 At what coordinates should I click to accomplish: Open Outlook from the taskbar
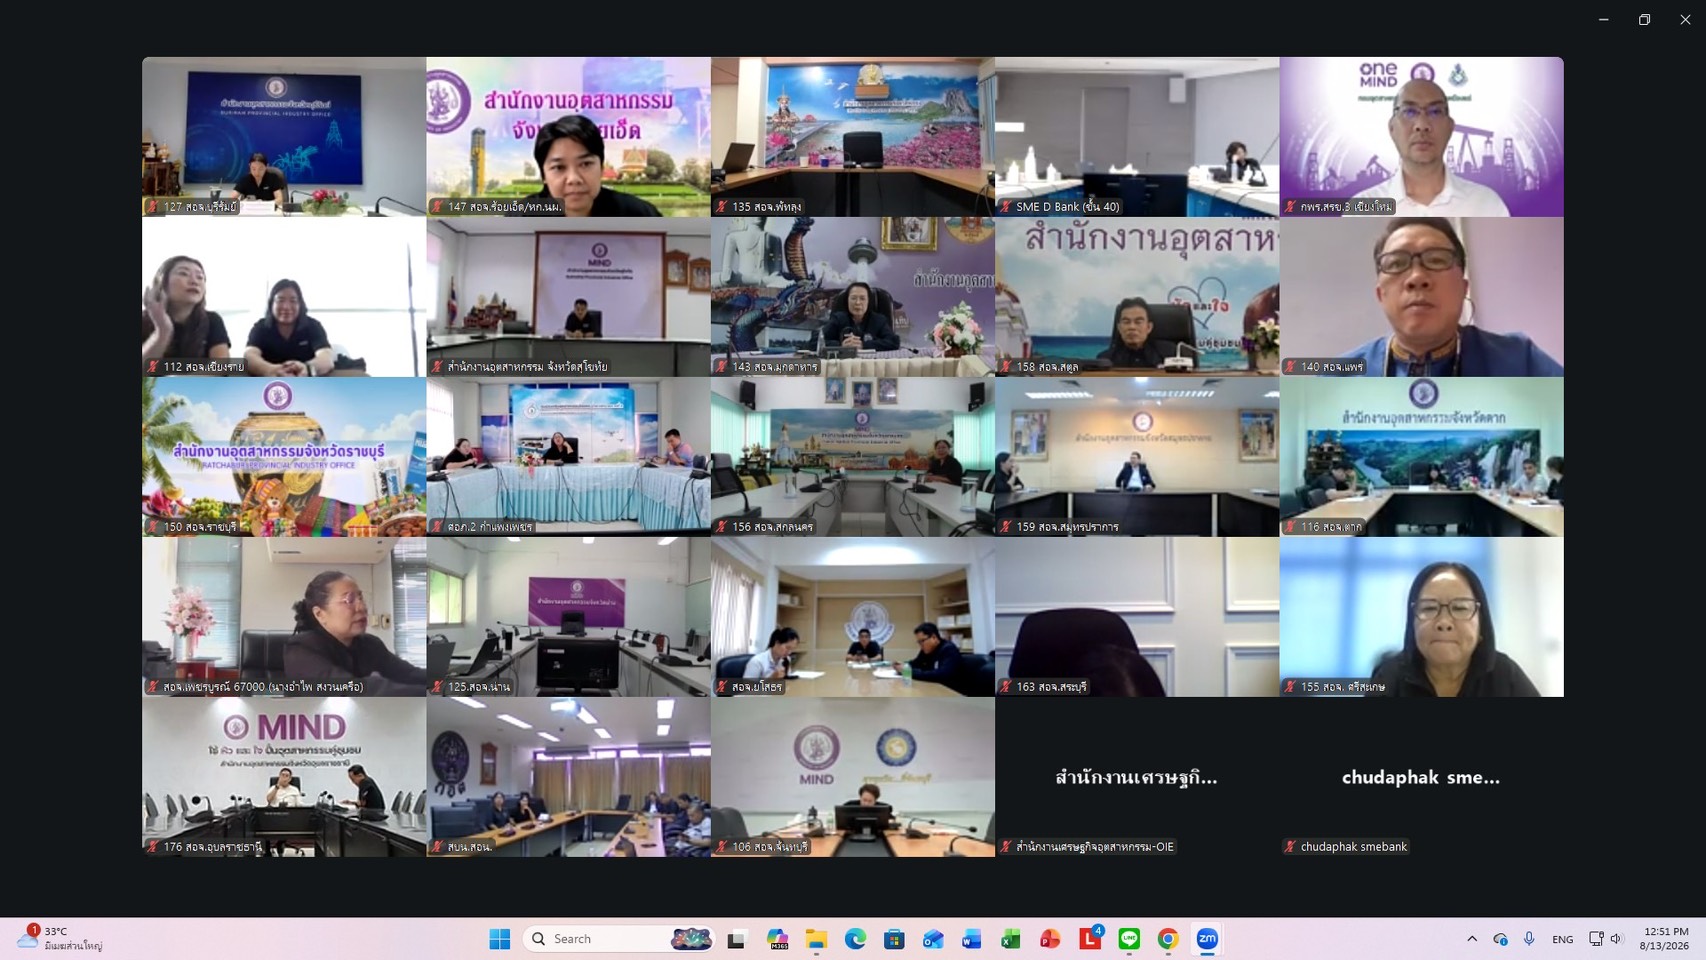[x=933, y=939]
